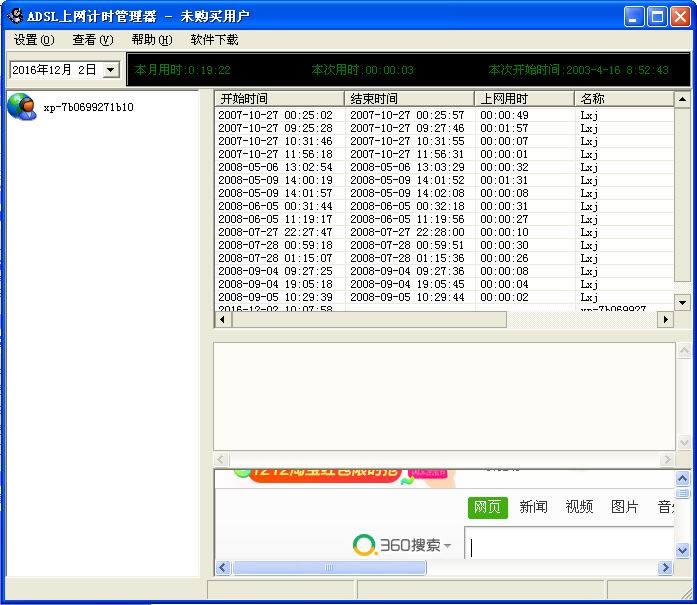Sort by the 结束时间 column header
This screenshot has height=605, width=697.
[409, 99]
